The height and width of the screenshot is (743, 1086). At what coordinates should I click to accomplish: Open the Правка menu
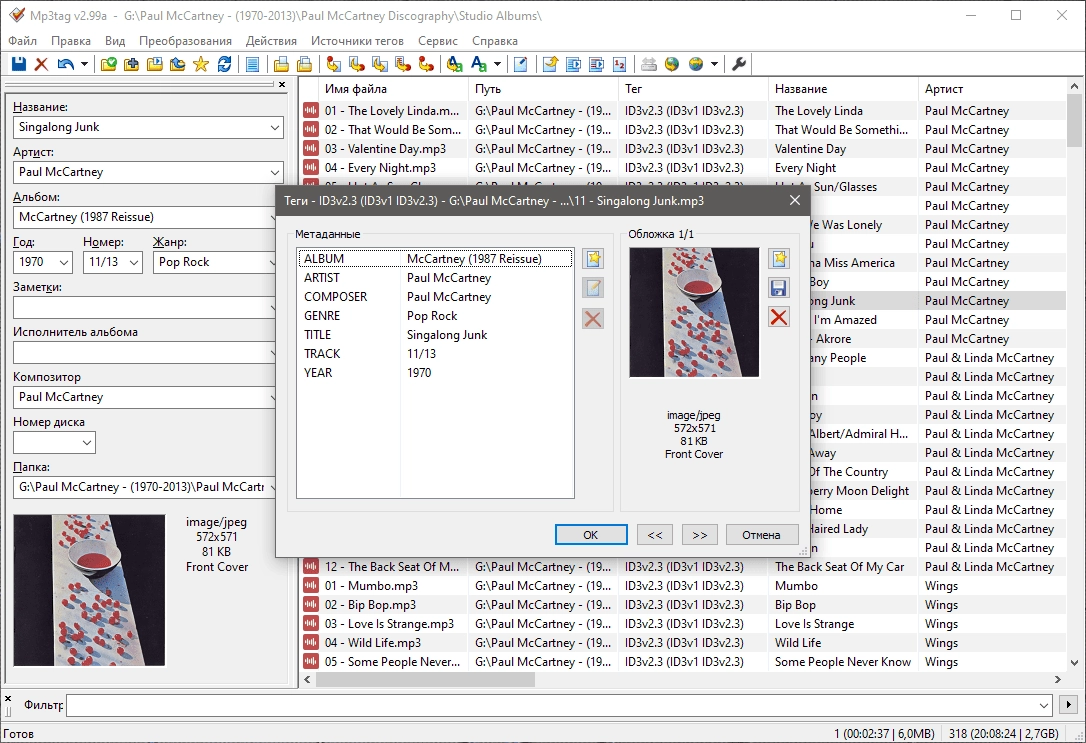(x=71, y=41)
